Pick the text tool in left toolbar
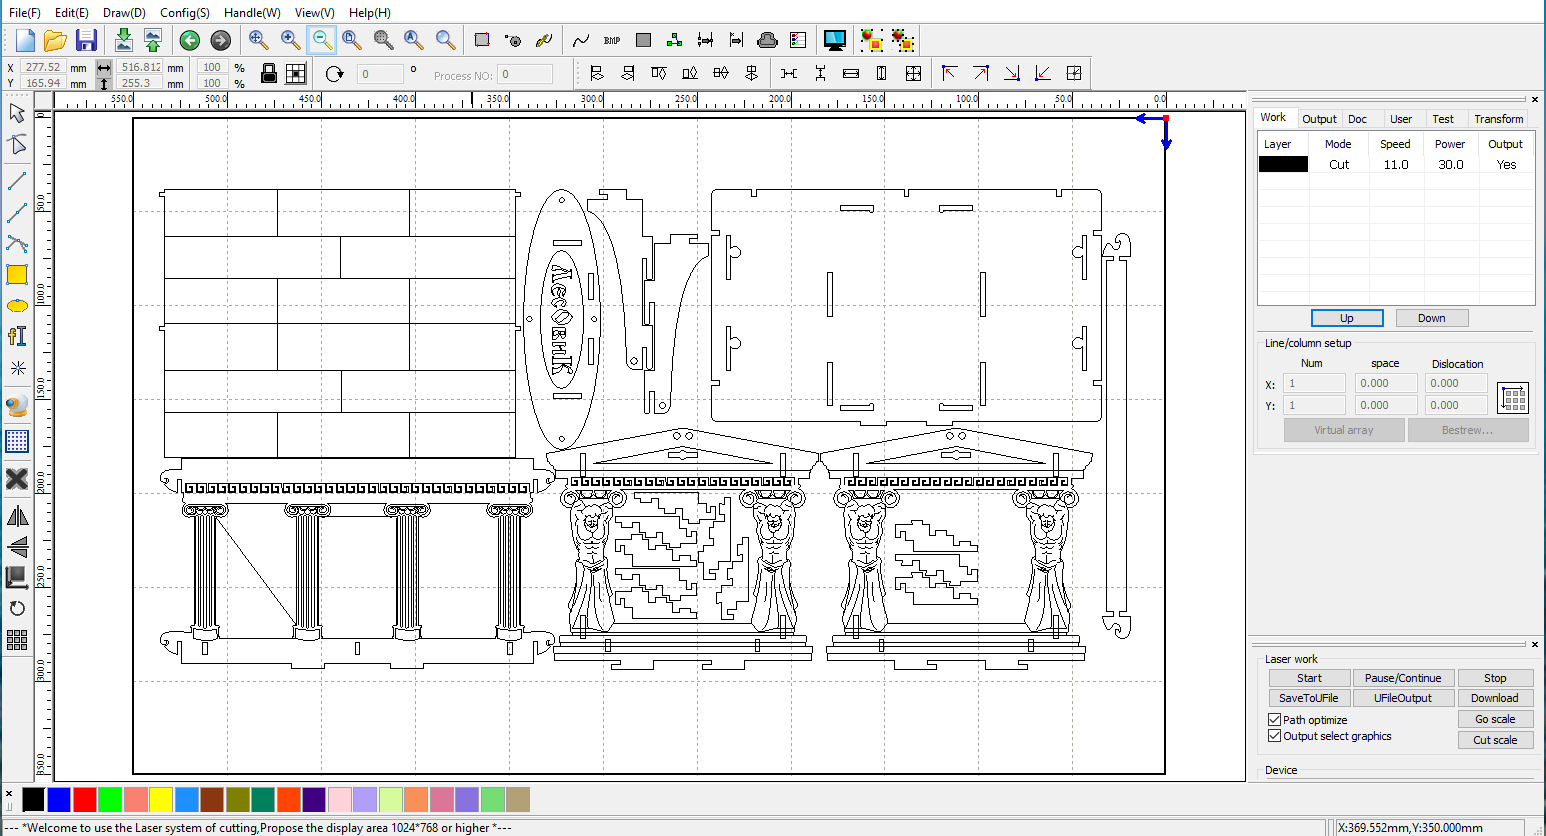The width and height of the screenshot is (1546, 836). point(17,336)
